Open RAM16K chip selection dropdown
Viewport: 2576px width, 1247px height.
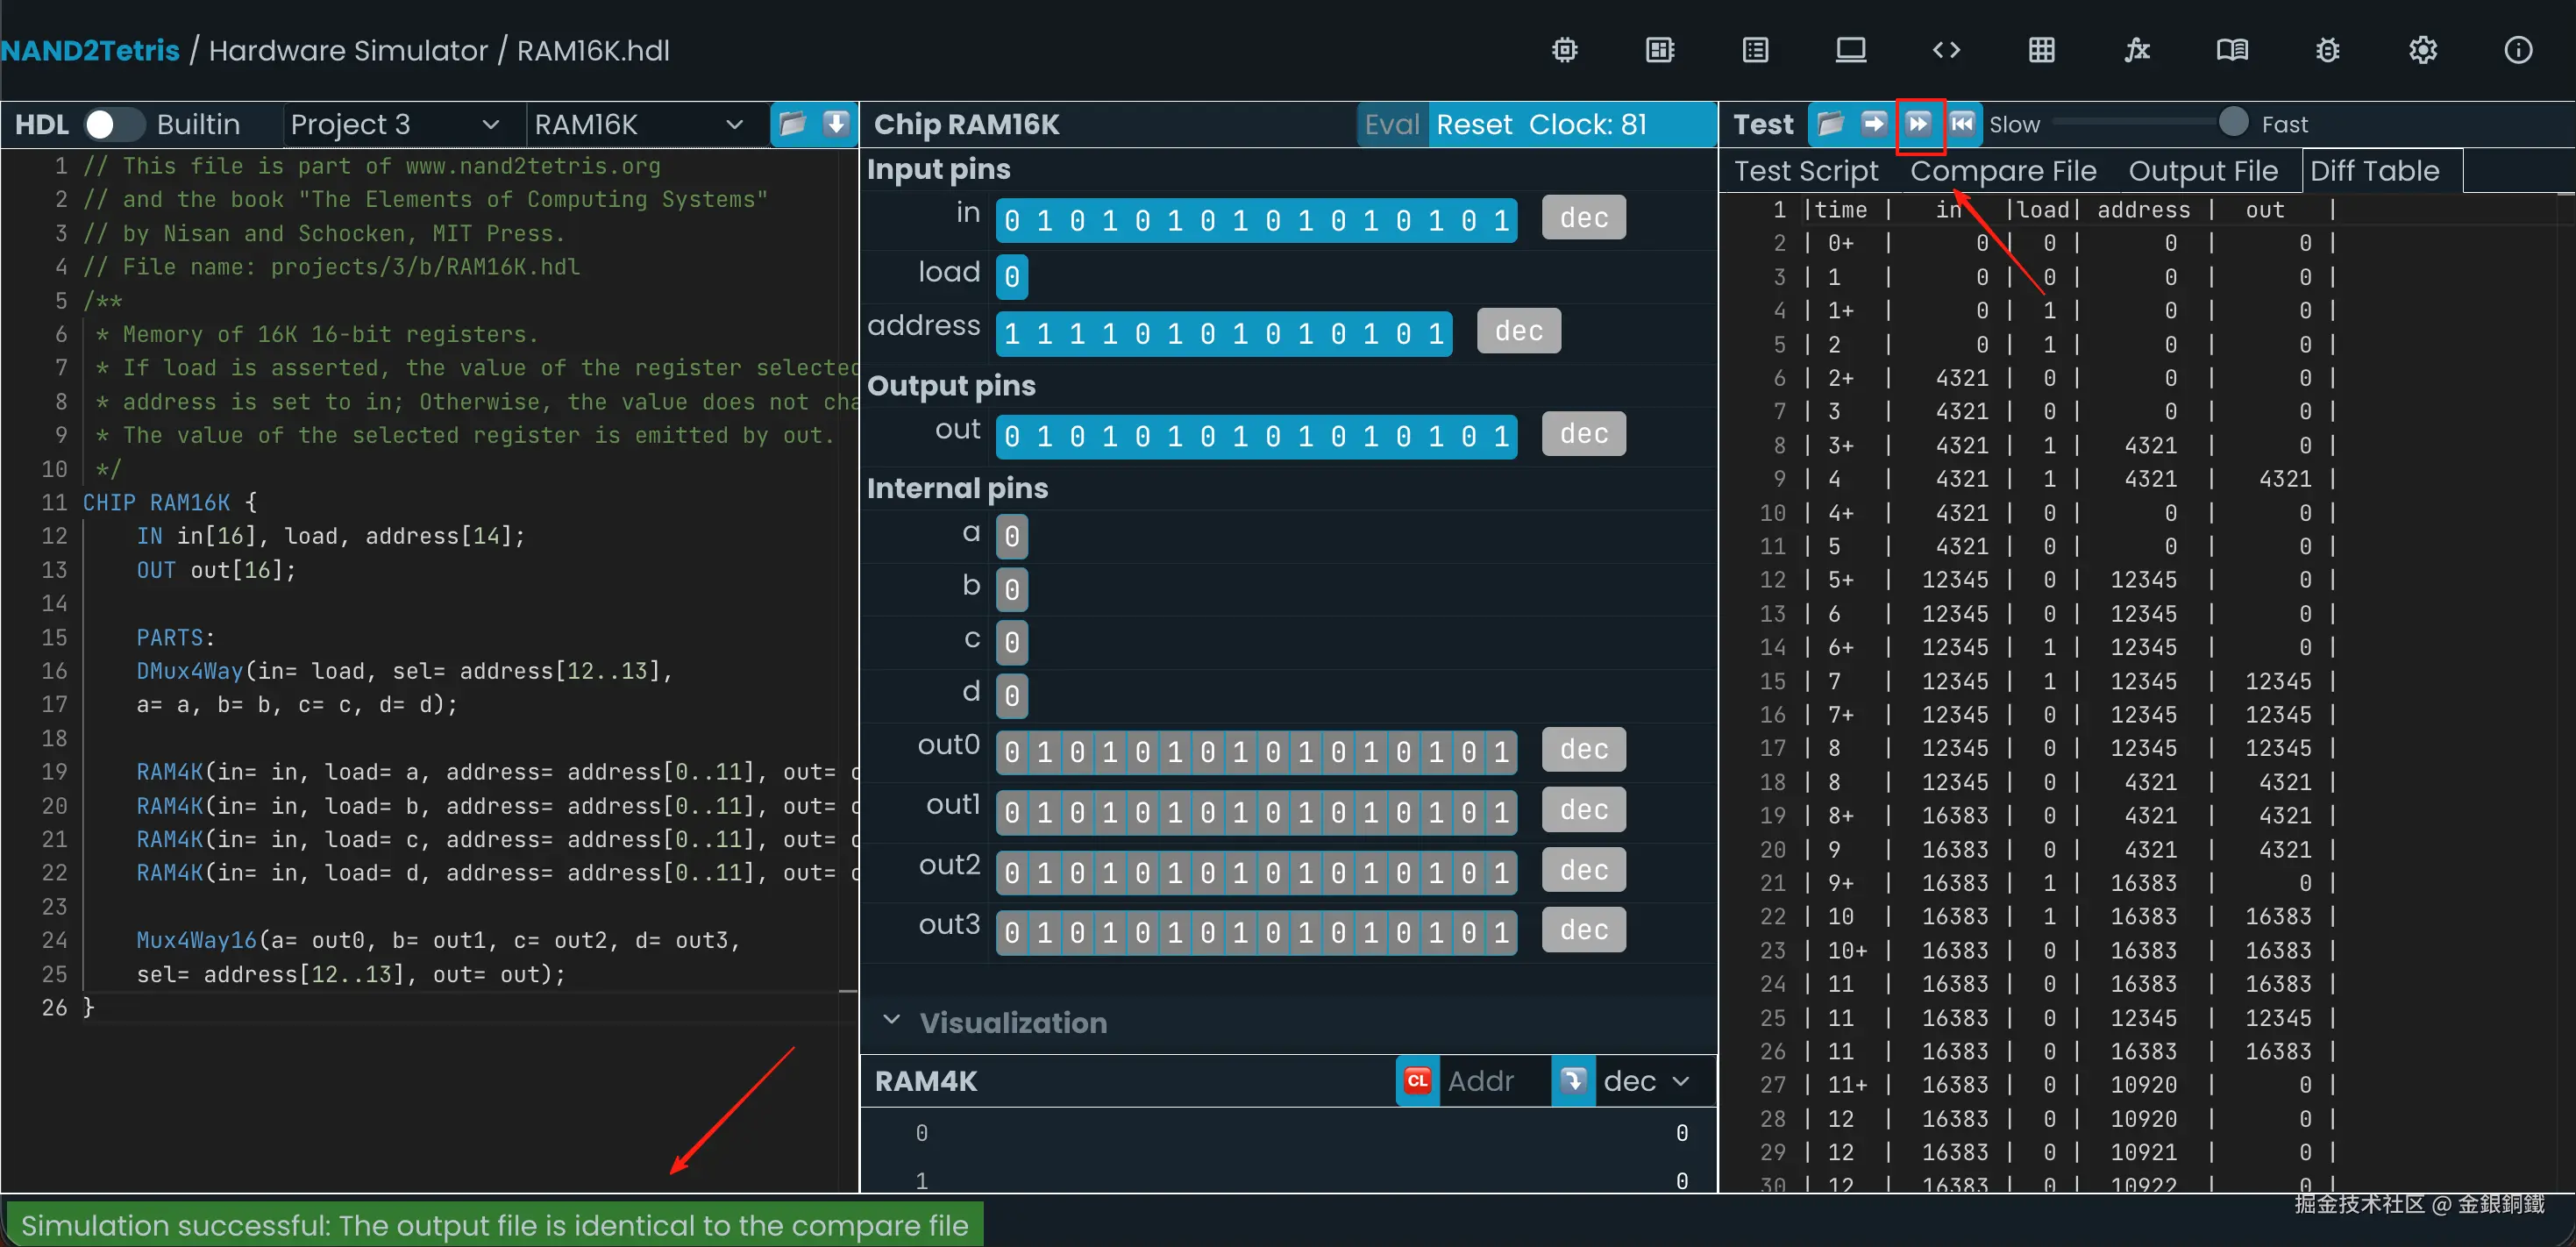click(638, 124)
